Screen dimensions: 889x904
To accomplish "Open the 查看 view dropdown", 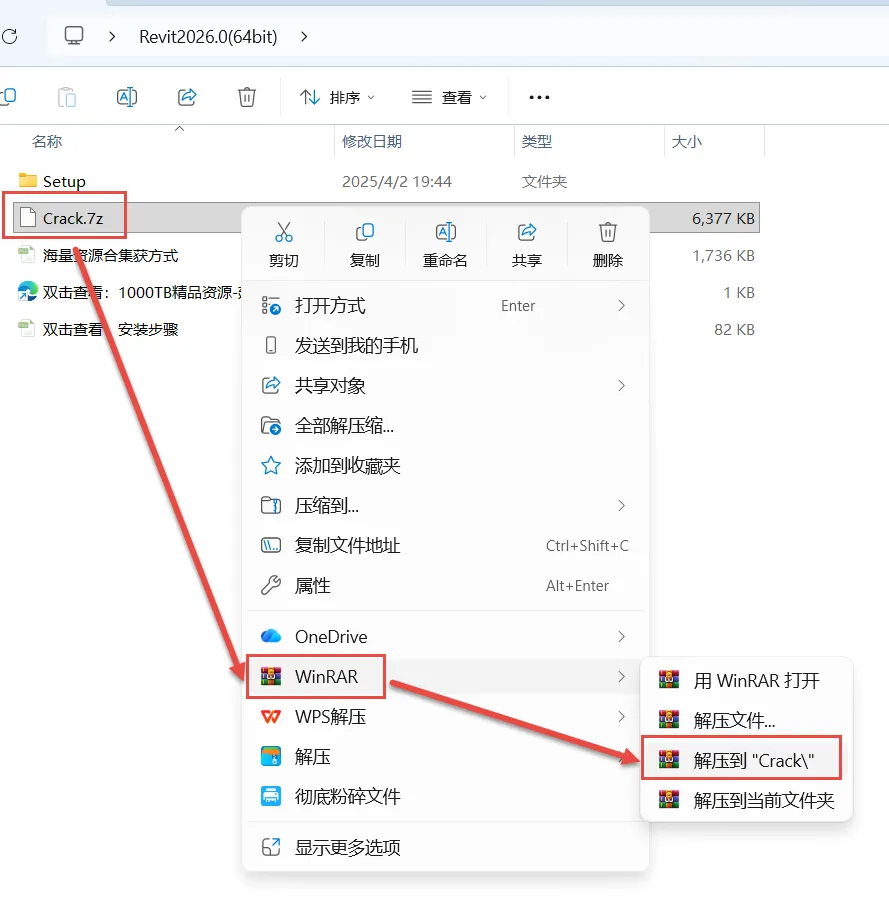I will [x=449, y=97].
